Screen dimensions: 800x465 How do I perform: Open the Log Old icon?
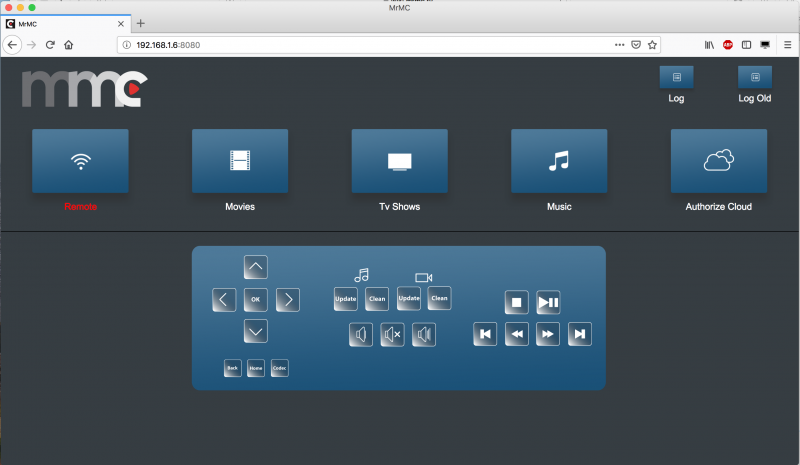point(754,77)
